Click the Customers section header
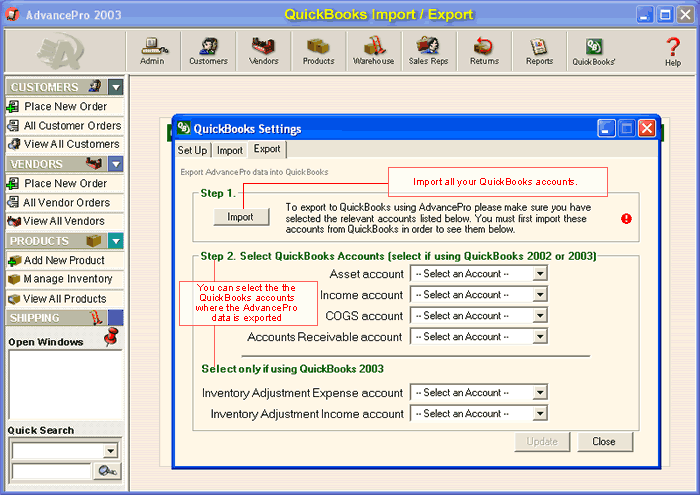The image size is (700, 495). coord(56,87)
